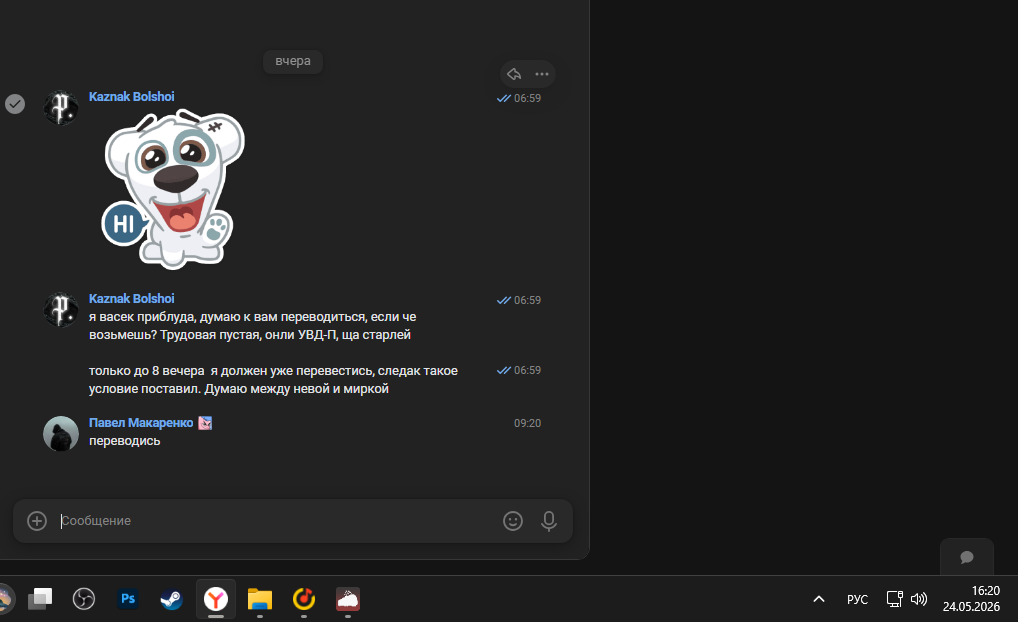Open the network status tray icon

[895, 599]
